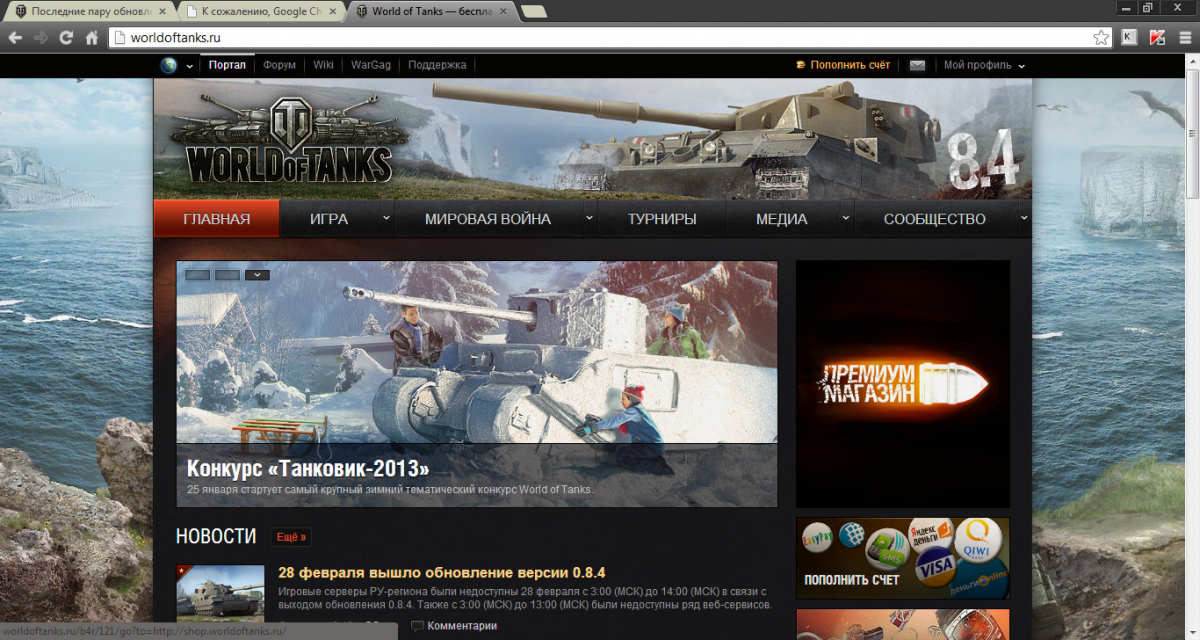Click the news tank thumbnail image
The width and height of the screenshot is (1200, 640).
(x=220, y=594)
